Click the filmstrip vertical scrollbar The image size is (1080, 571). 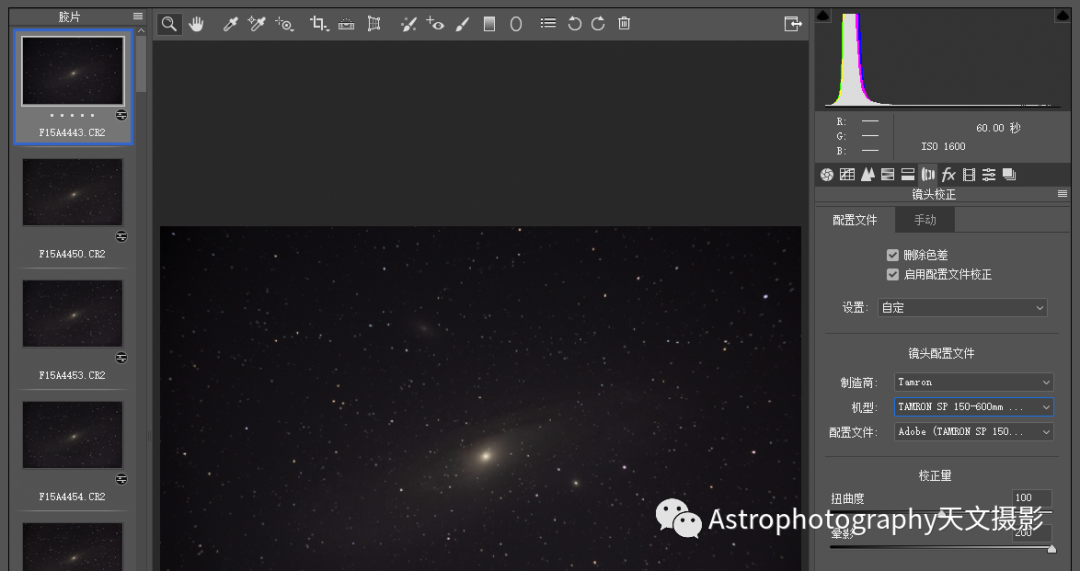[x=141, y=63]
